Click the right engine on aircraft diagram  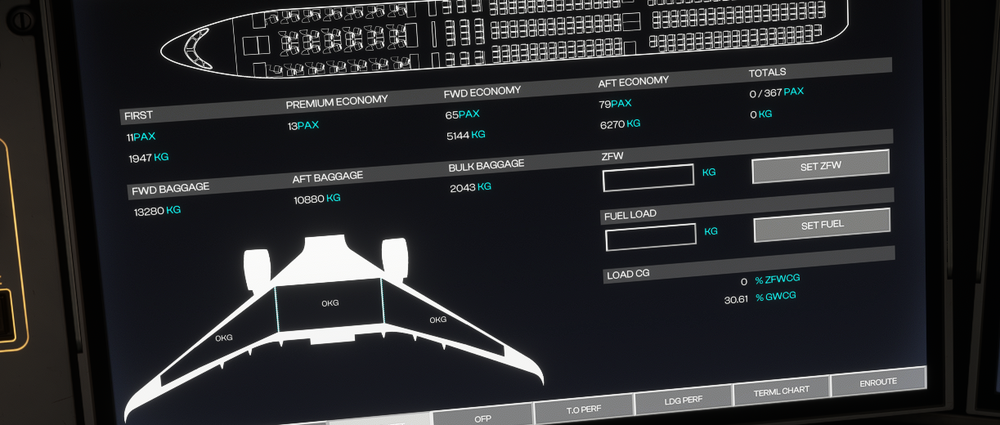point(394,254)
